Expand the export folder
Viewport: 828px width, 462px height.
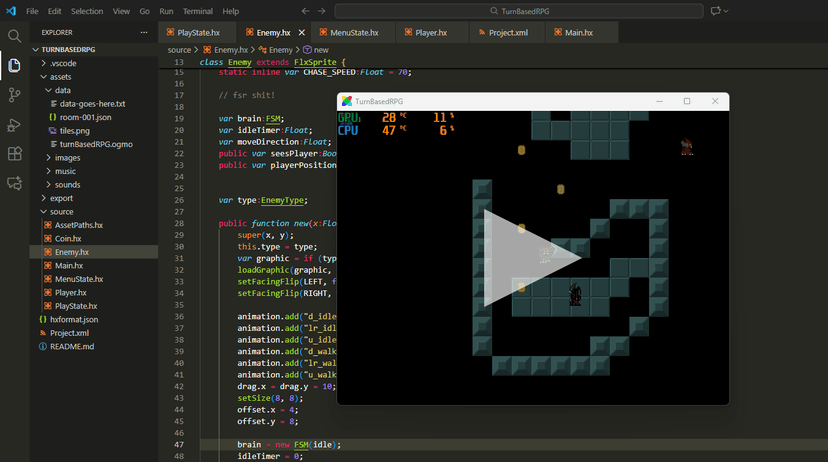[61, 198]
